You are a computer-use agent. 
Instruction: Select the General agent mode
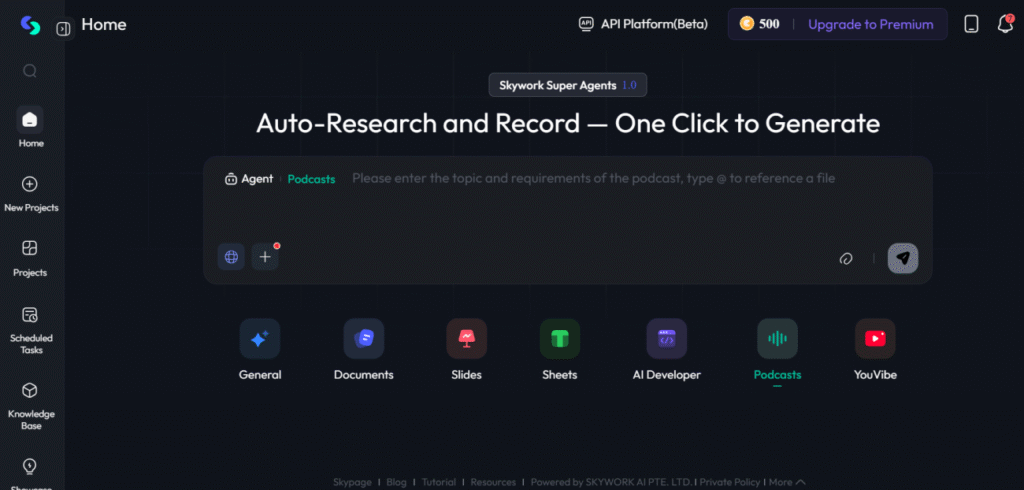(x=260, y=349)
